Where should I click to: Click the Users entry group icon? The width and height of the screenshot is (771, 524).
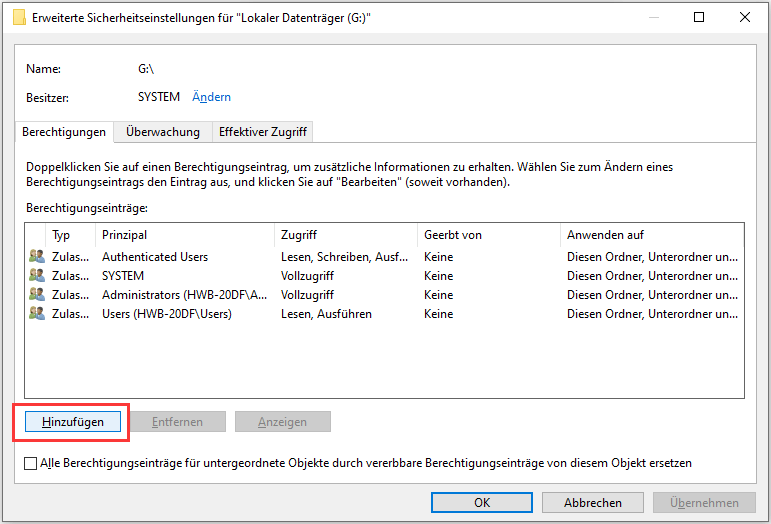click(37, 314)
